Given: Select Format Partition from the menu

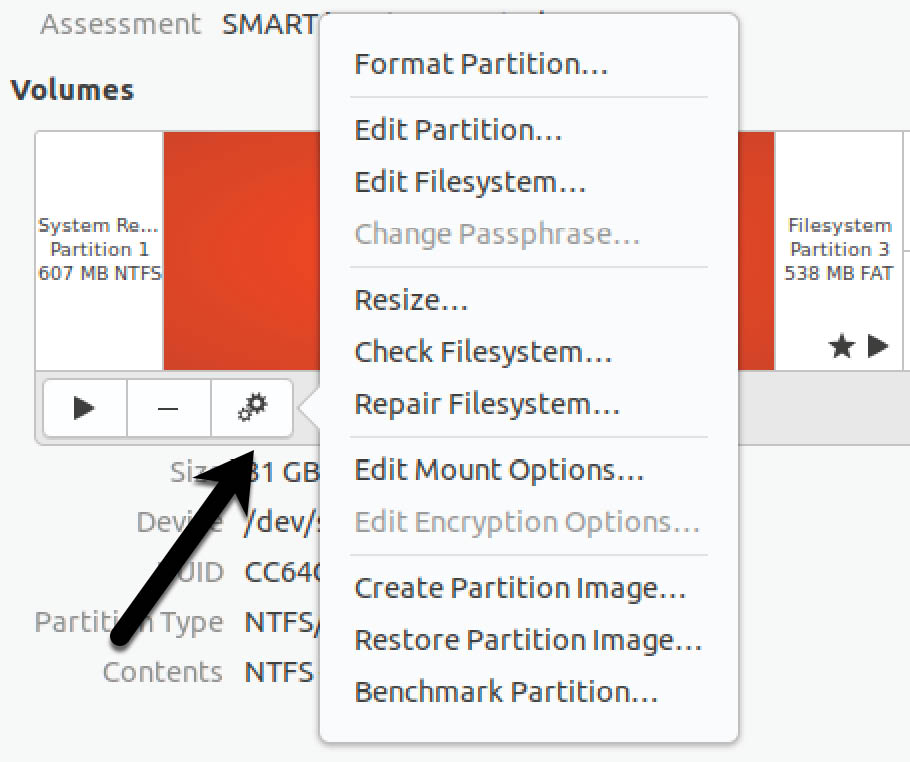Looking at the screenshot, I should (481, 65).
